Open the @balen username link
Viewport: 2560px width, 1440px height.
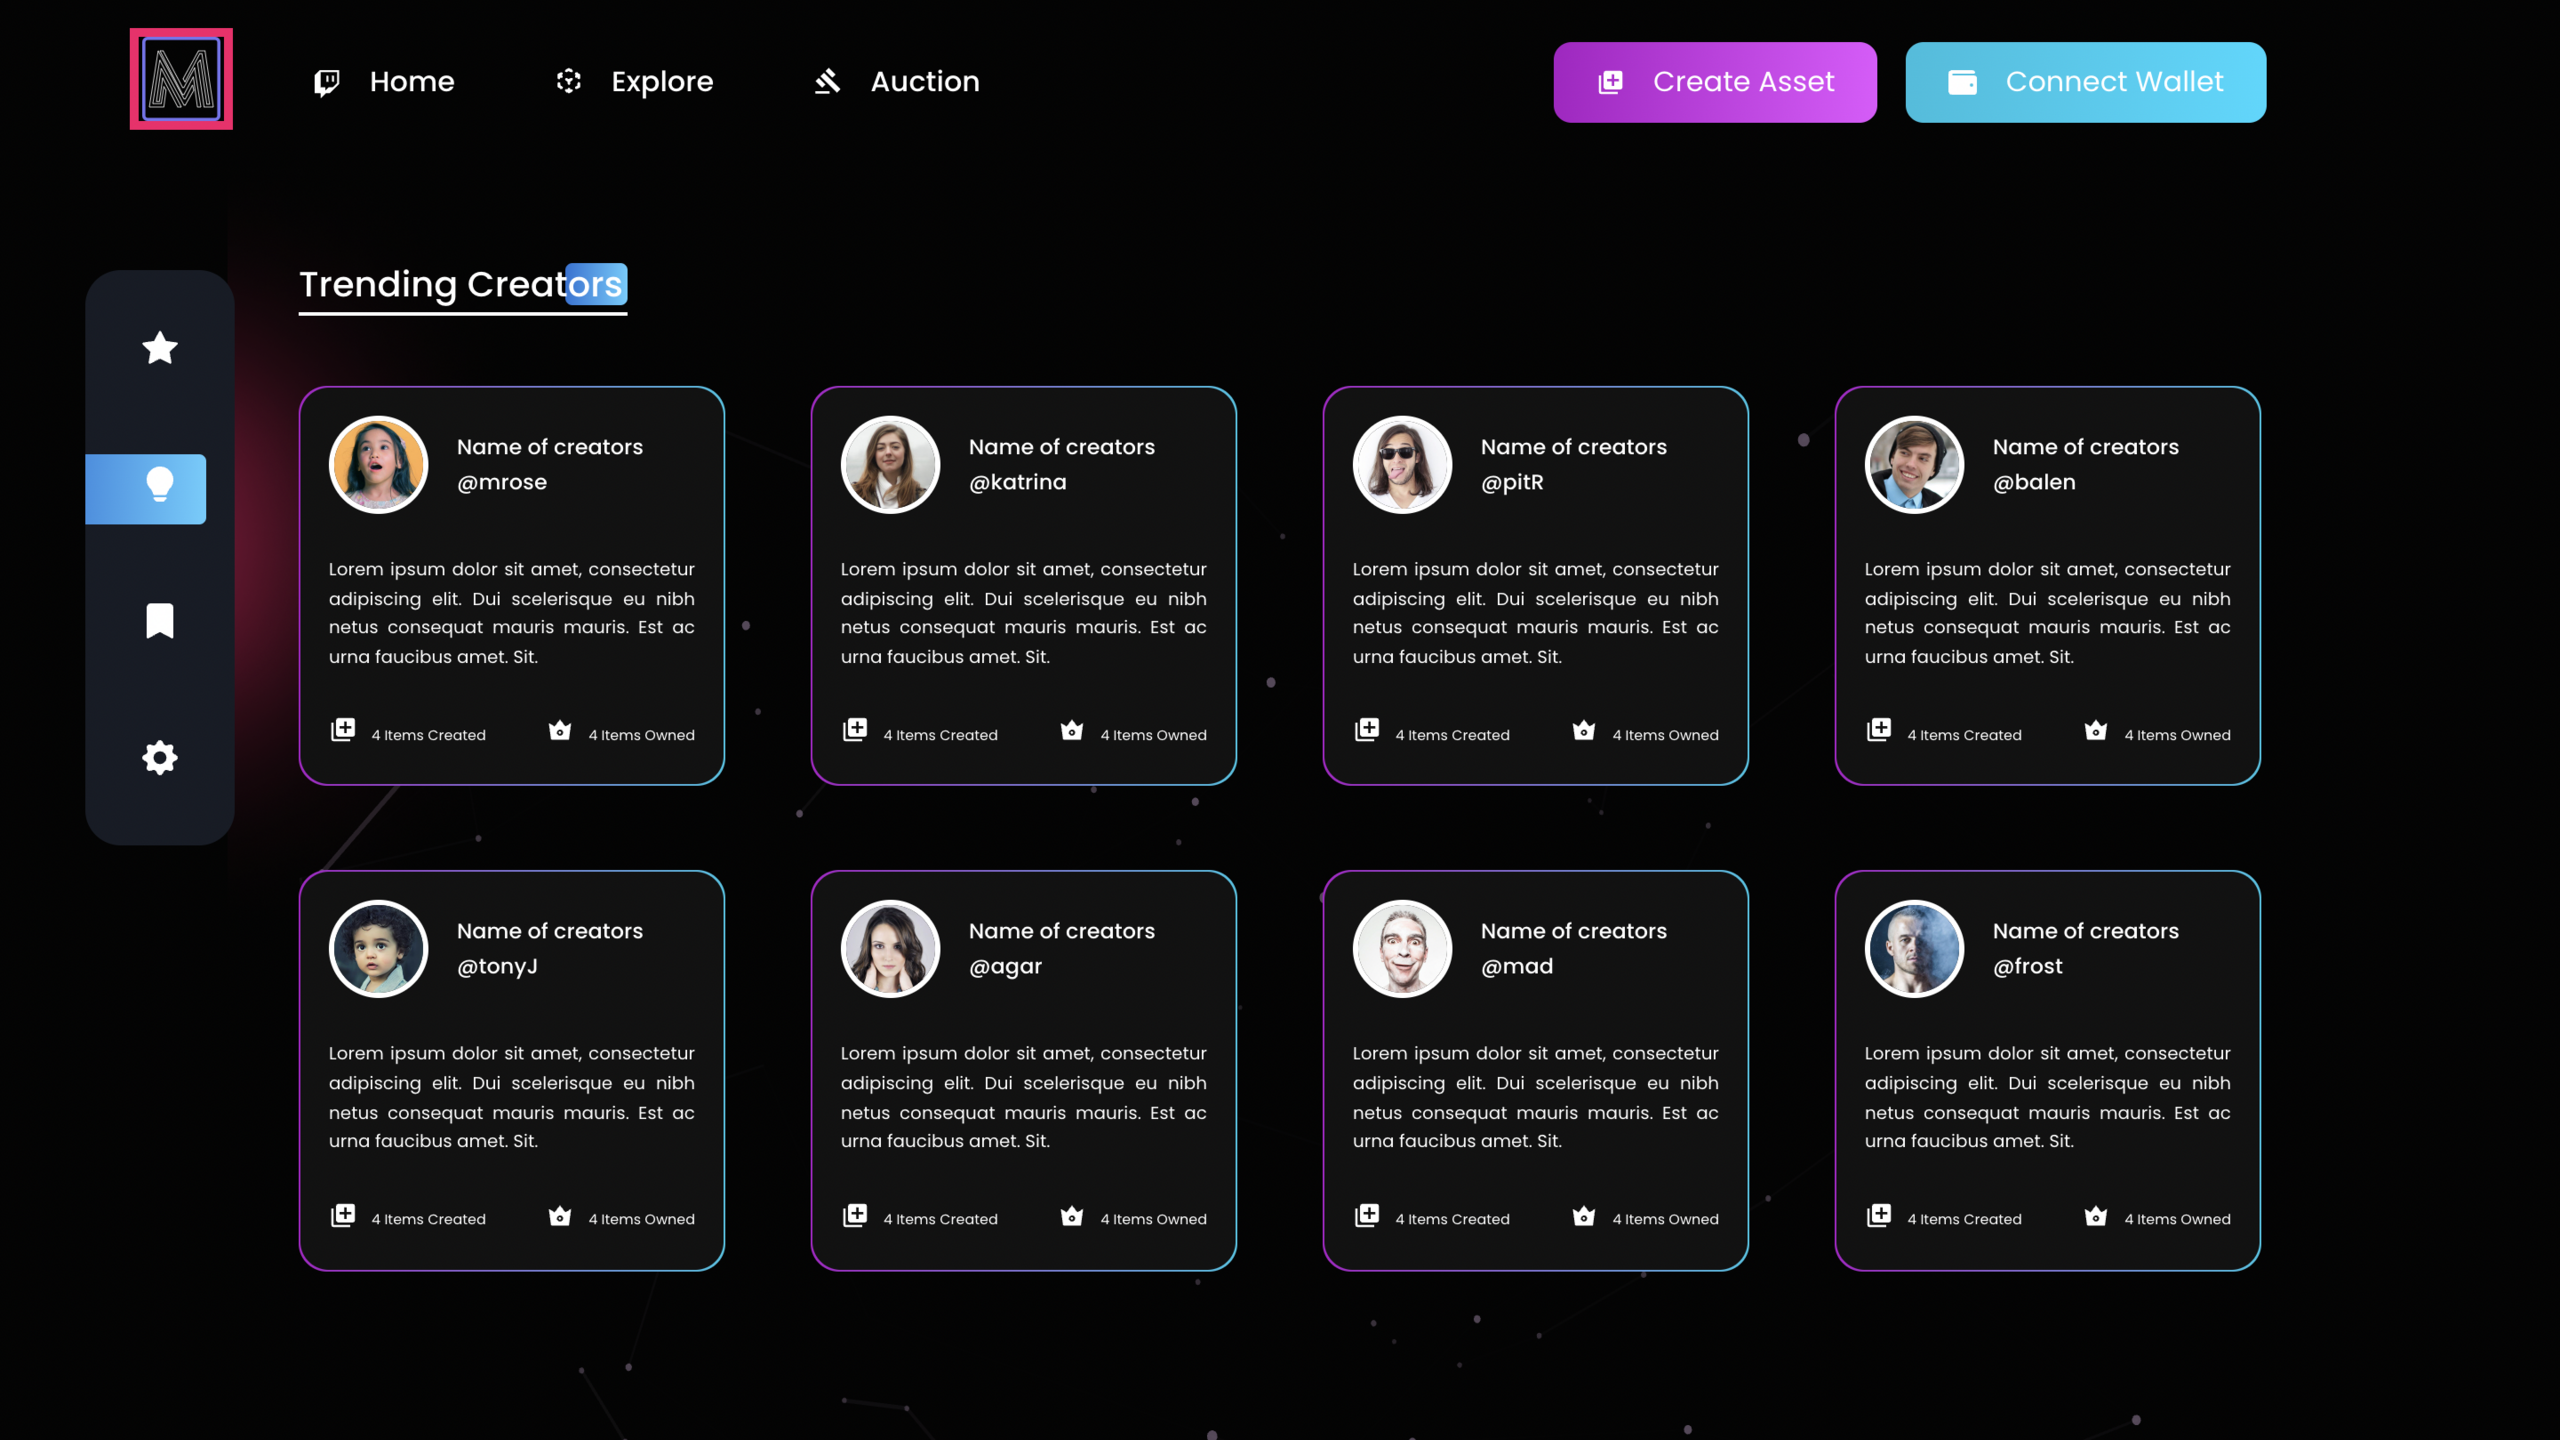tap(2033, 482)
